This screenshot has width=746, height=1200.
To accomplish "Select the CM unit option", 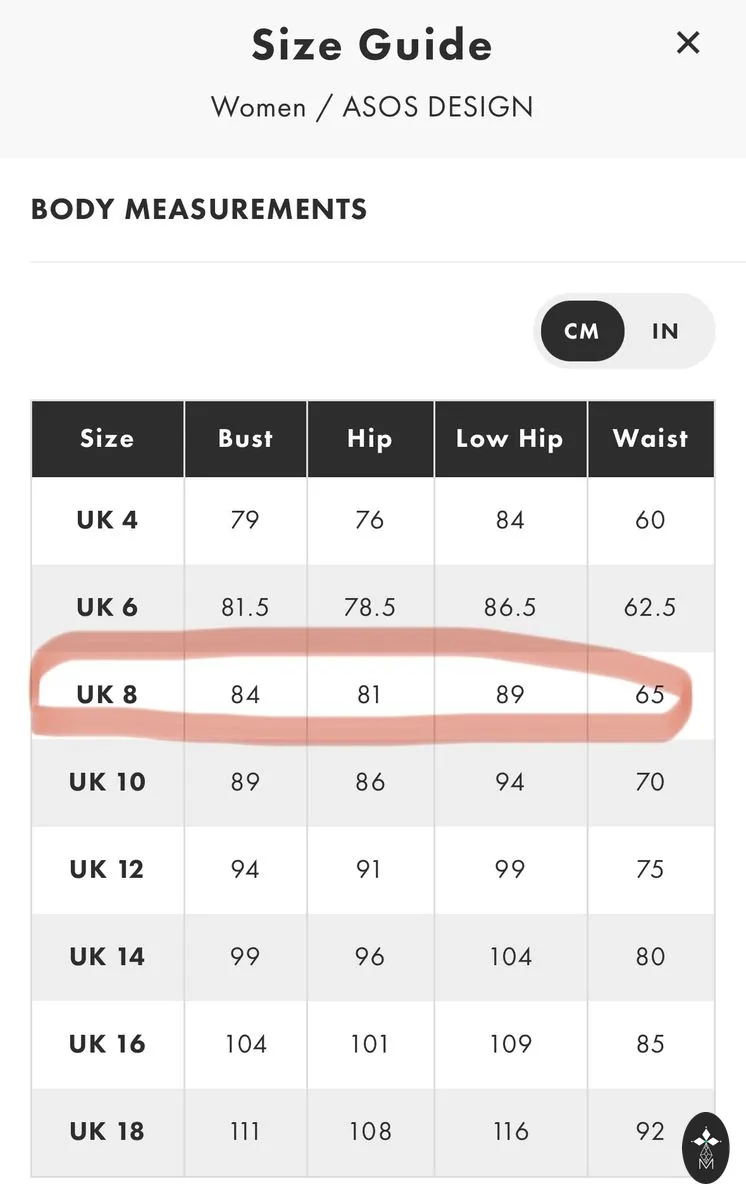I will [582, 331].
